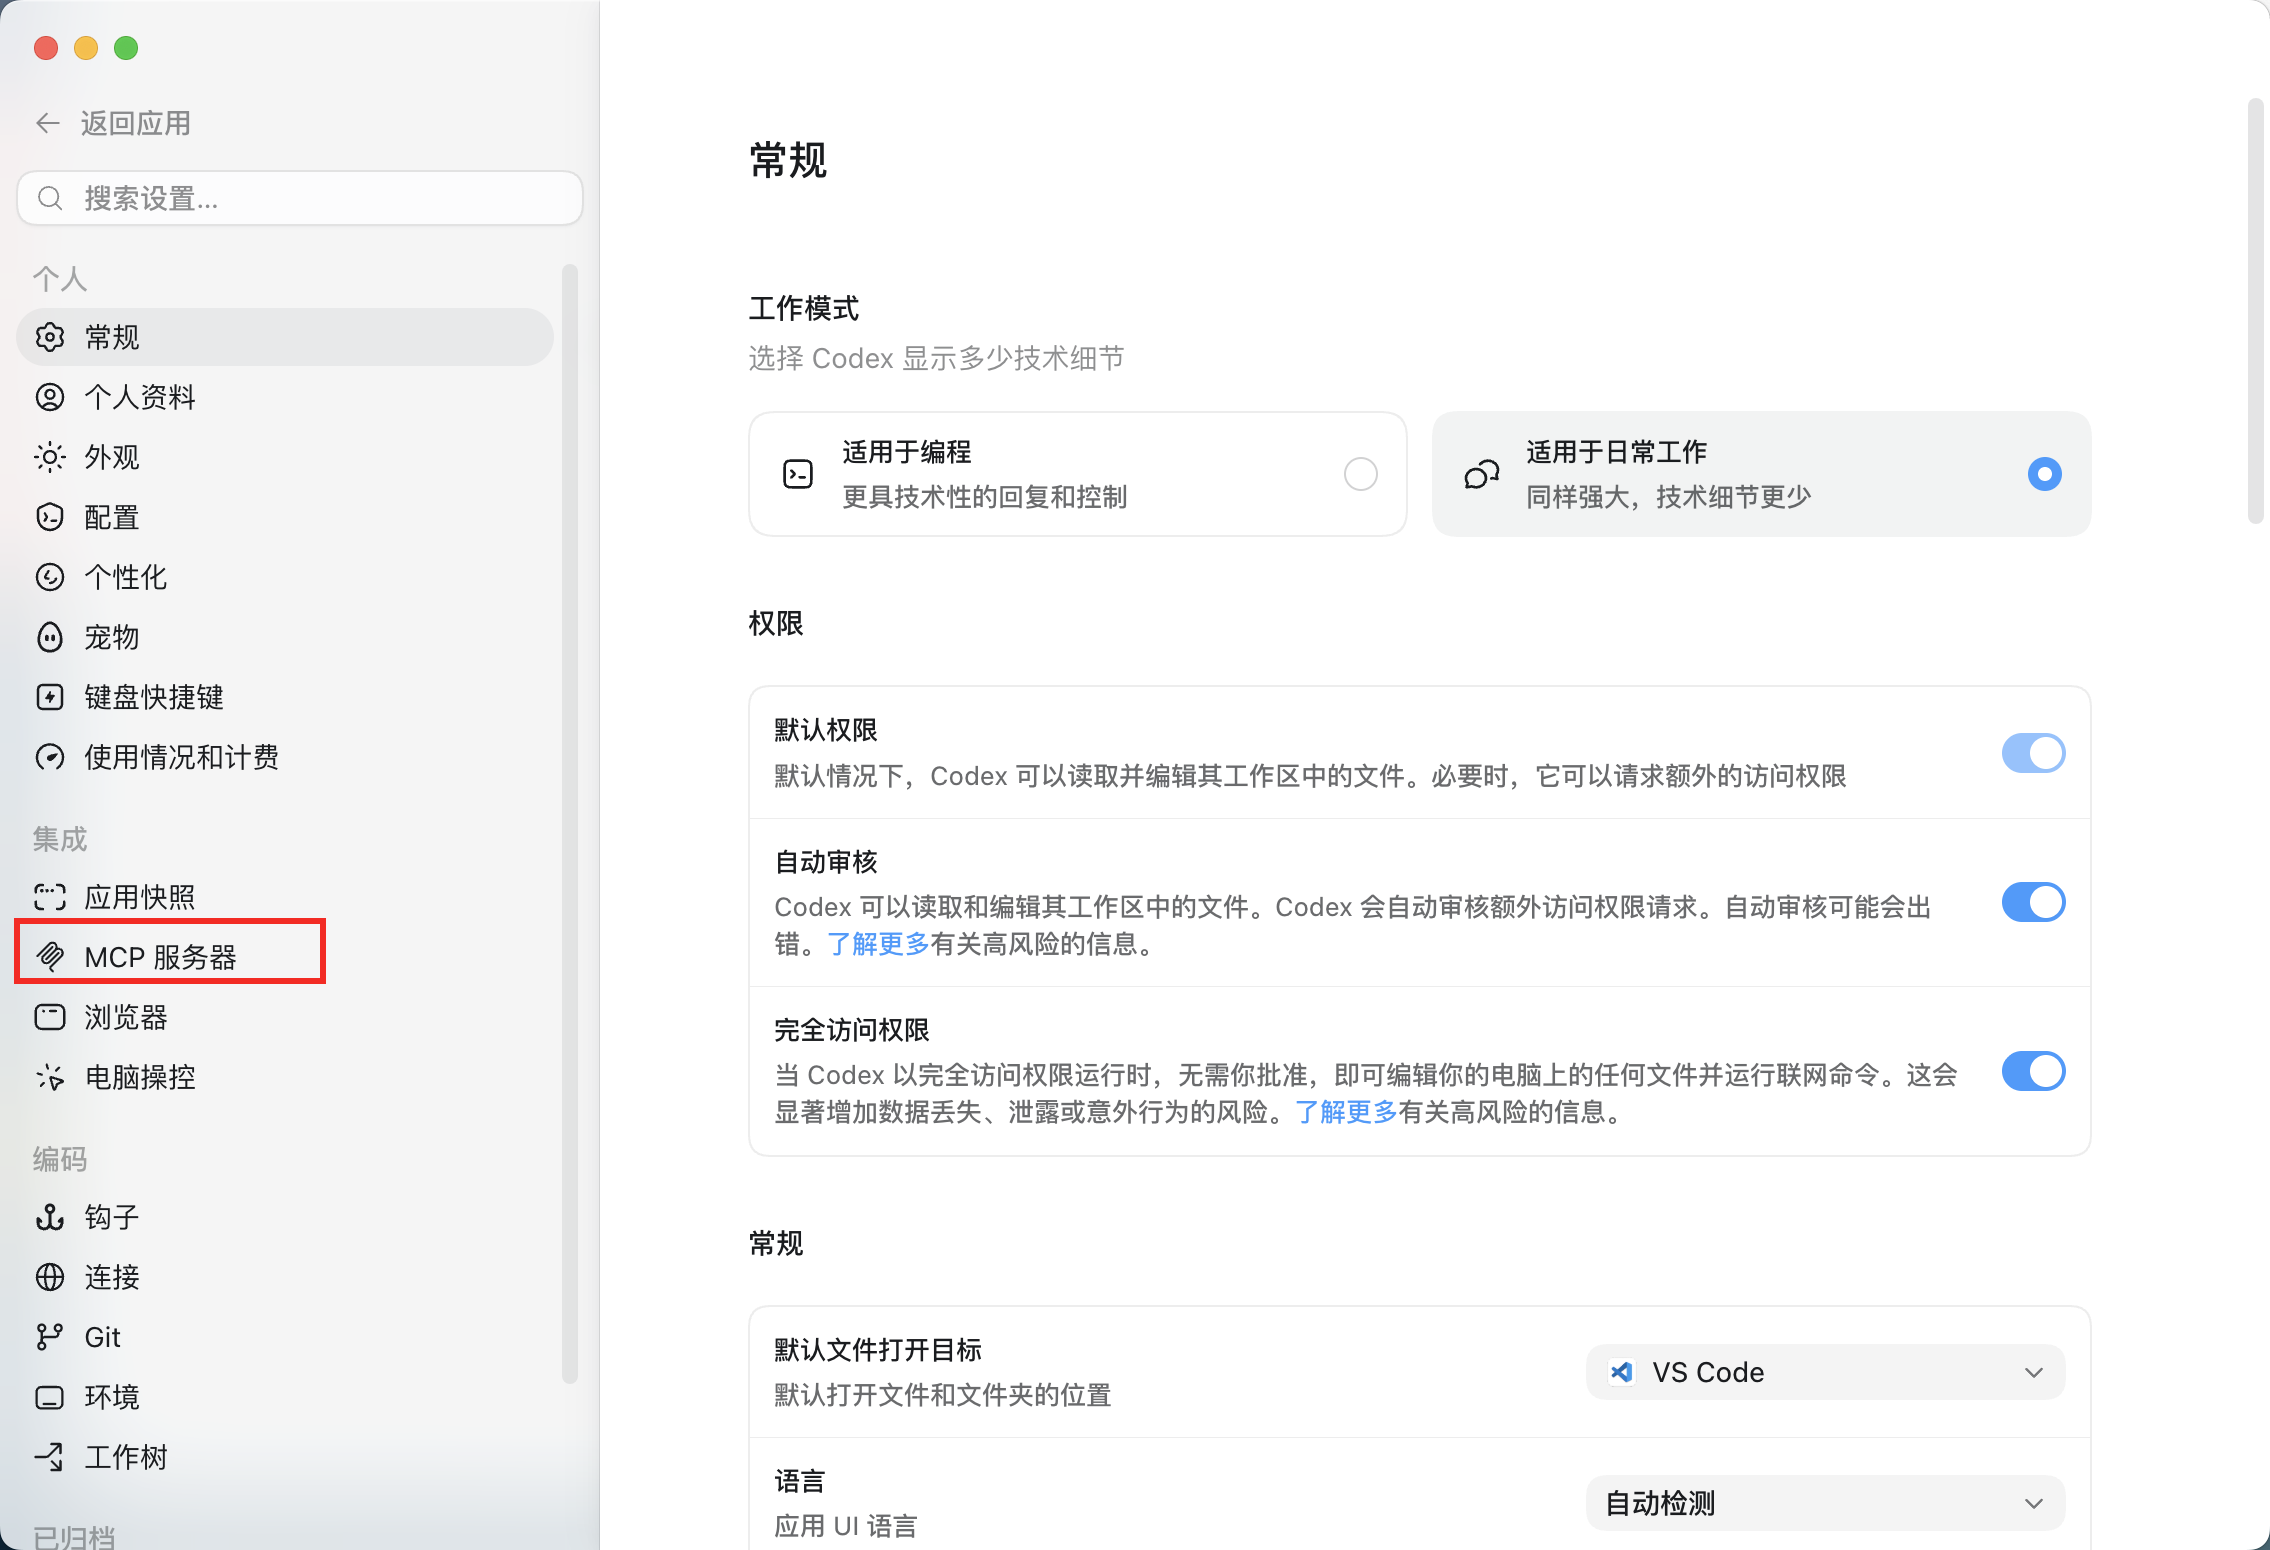Click the 集成 section header in sidebar
Screen dimensions: 2270x1550
[x=60, y=839]
